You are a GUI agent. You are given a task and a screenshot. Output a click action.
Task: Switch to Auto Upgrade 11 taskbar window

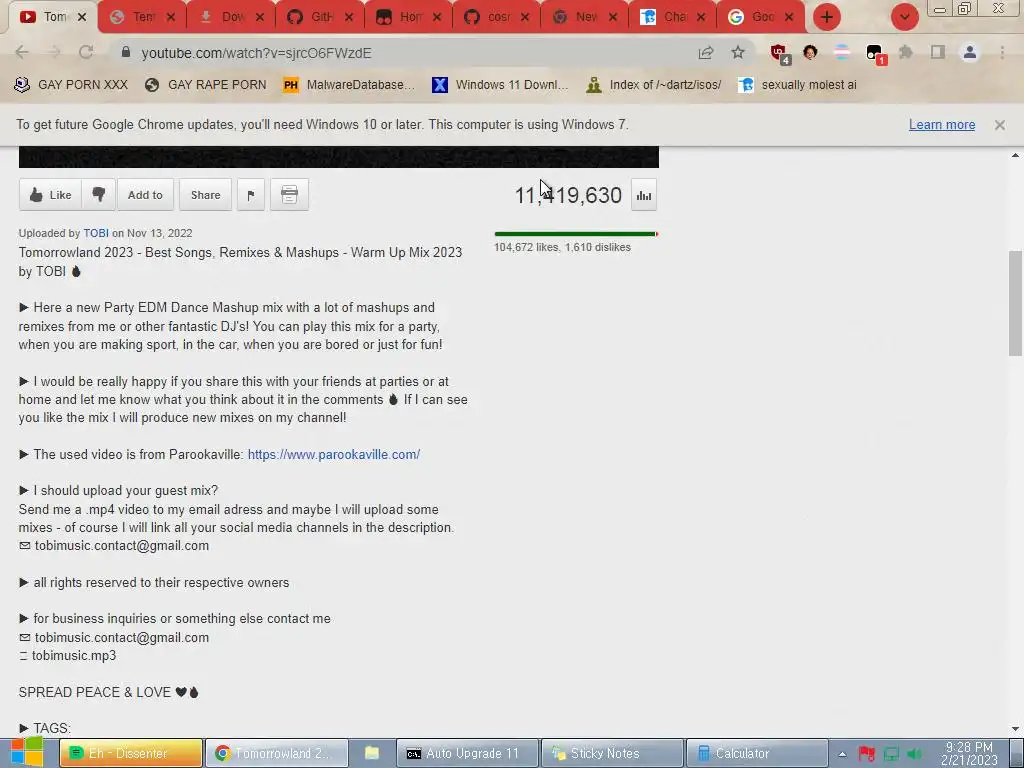(x=467, y=753)
